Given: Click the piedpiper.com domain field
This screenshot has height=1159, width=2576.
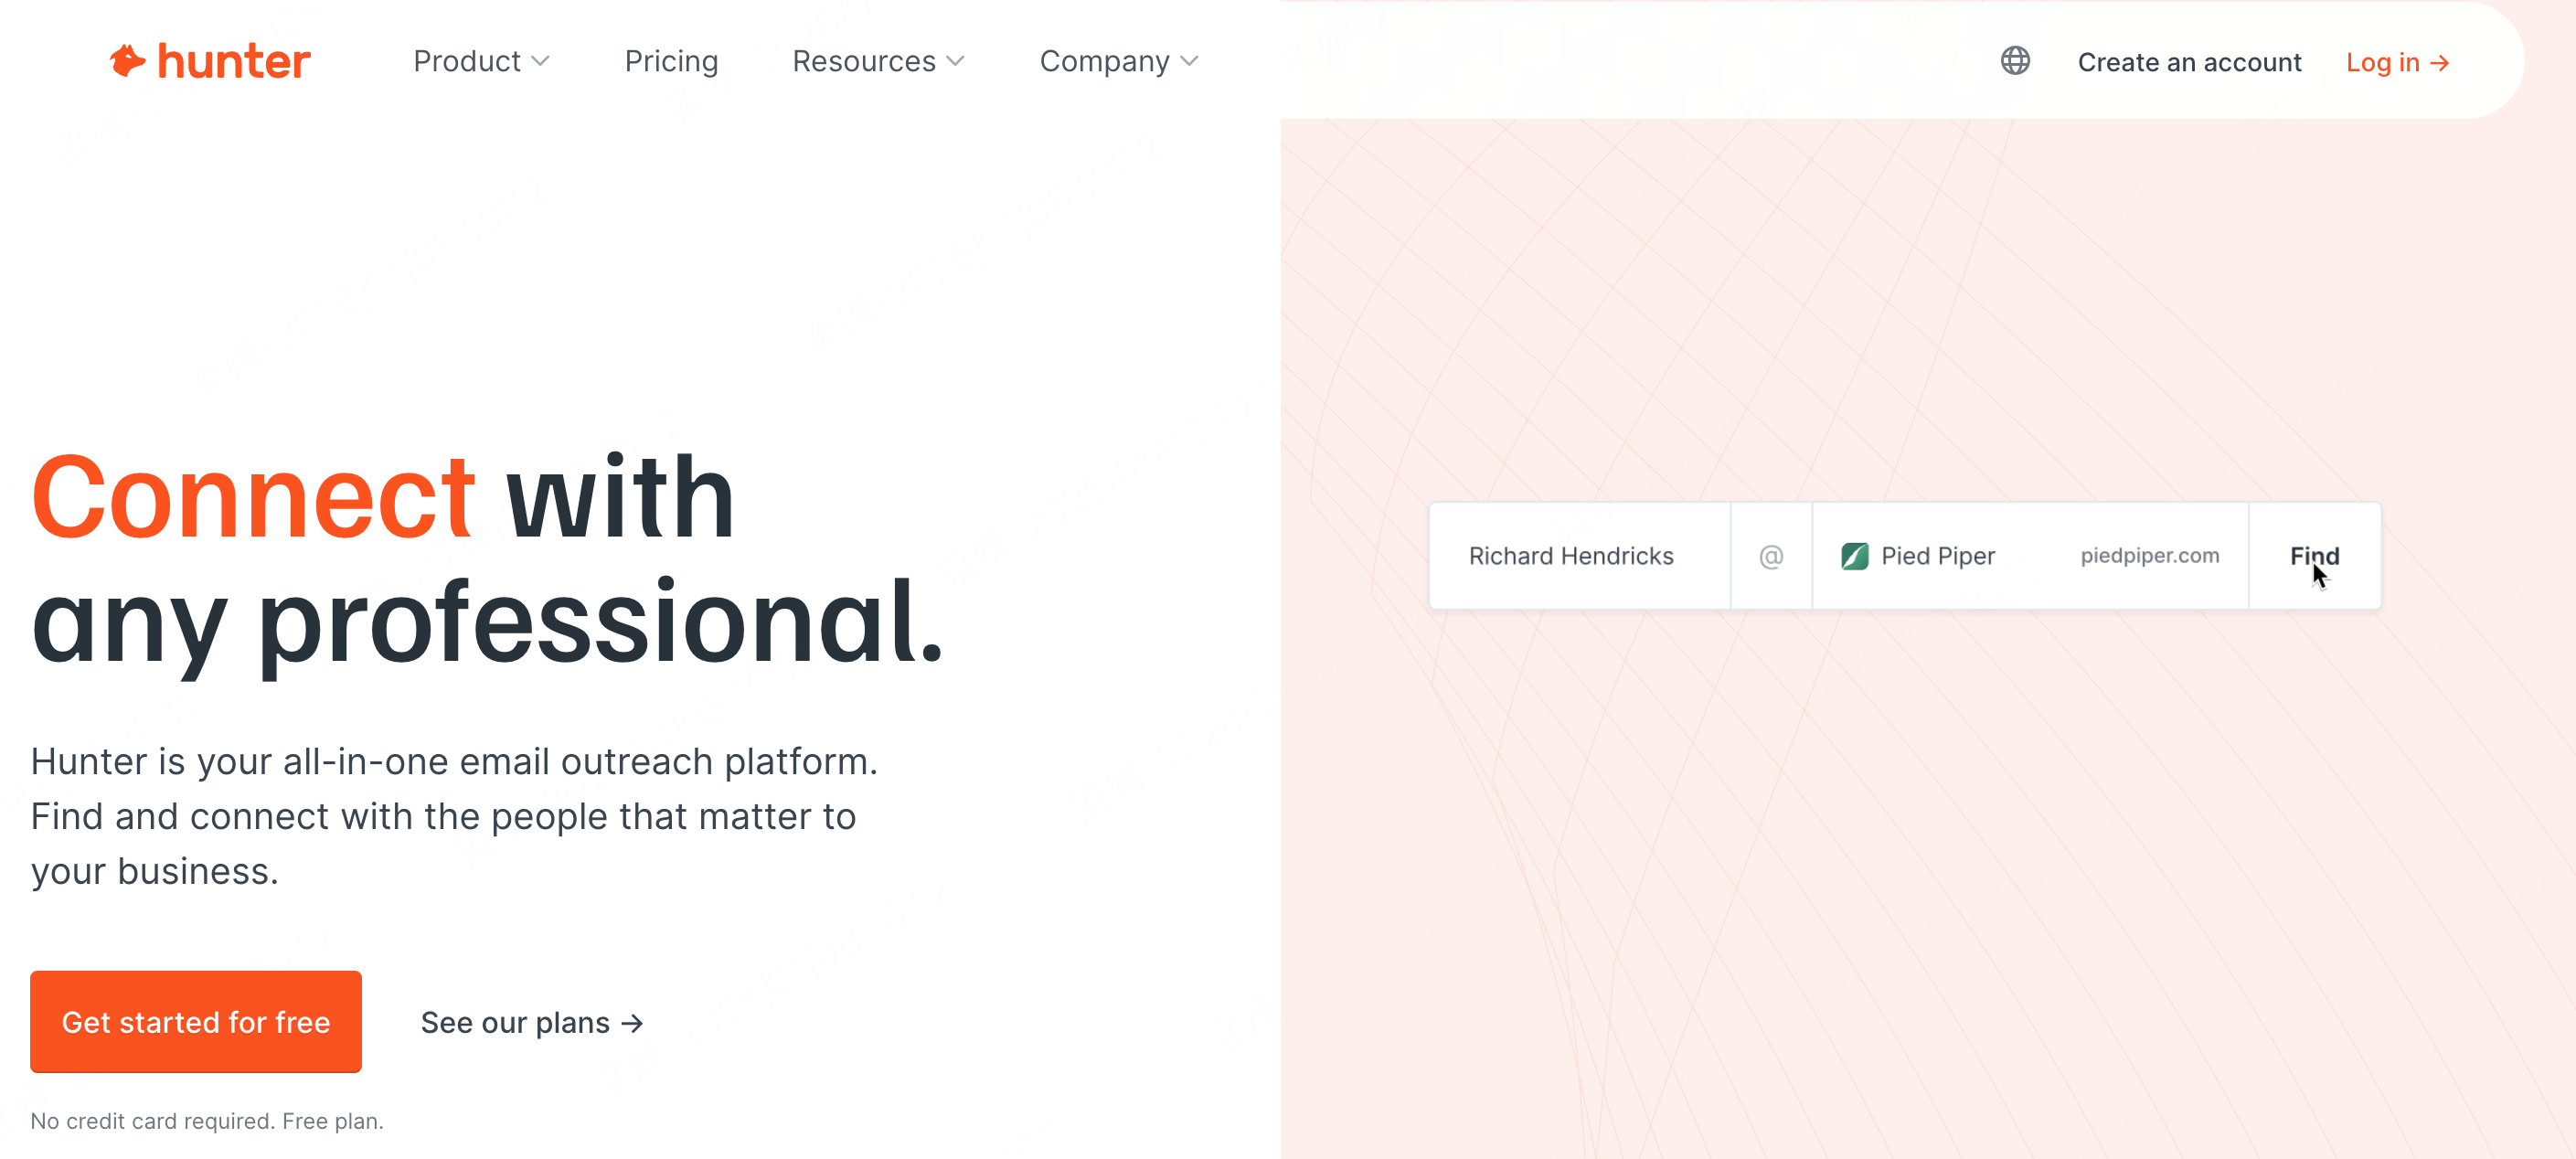Looking at the screenshot, I should 2149,556.
